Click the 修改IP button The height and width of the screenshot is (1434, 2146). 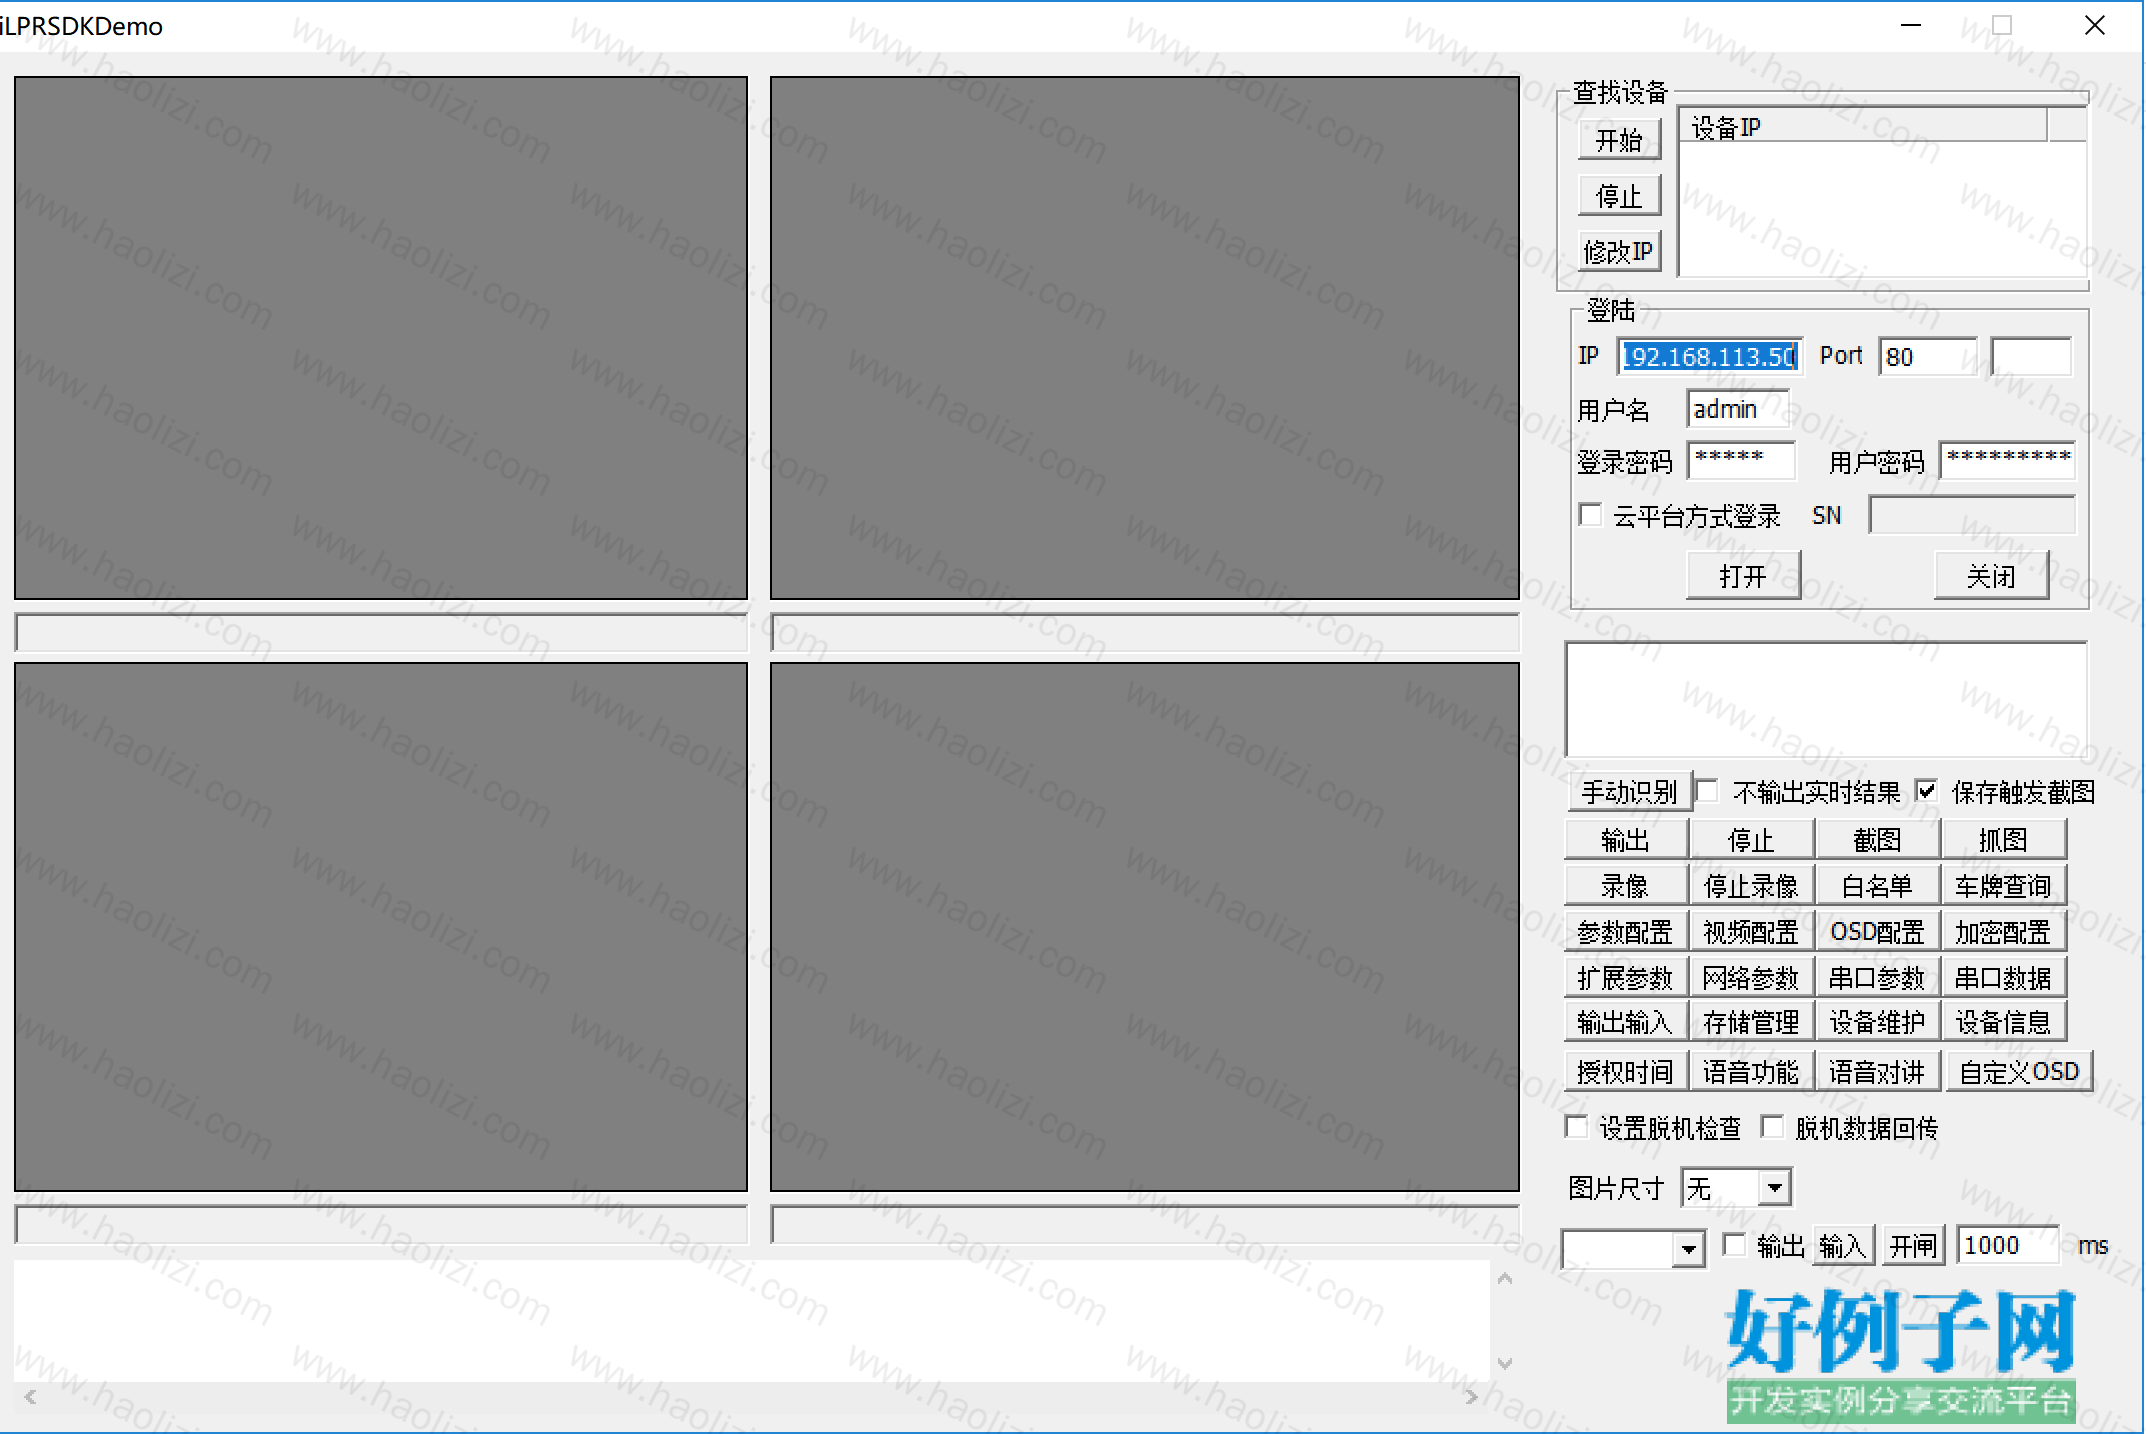point(1619,251)
